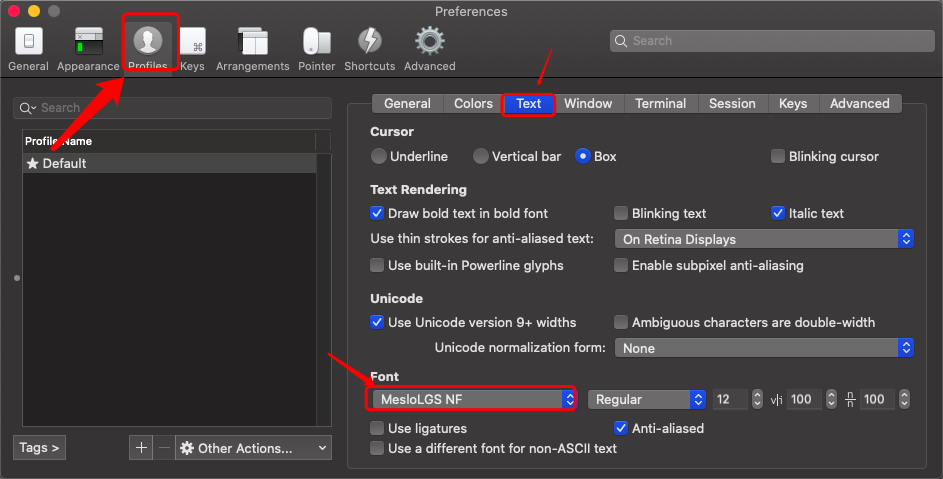Click the font size 12 field
Viewport: 943px width, 479px height.
[730, 400]
